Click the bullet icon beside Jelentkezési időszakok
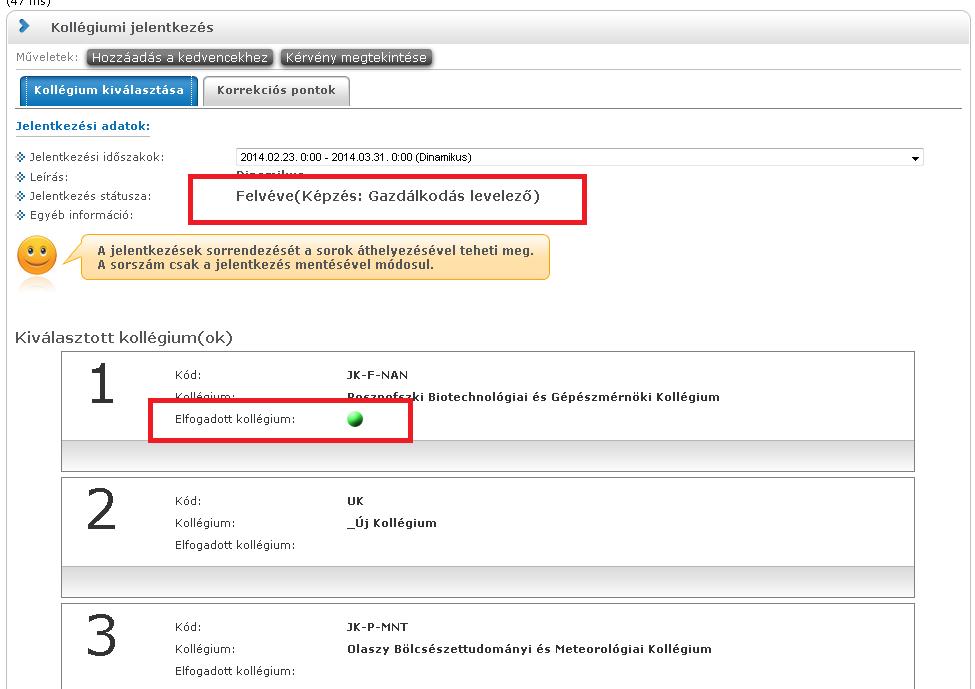975x689 pixels. tap(21, 157)
